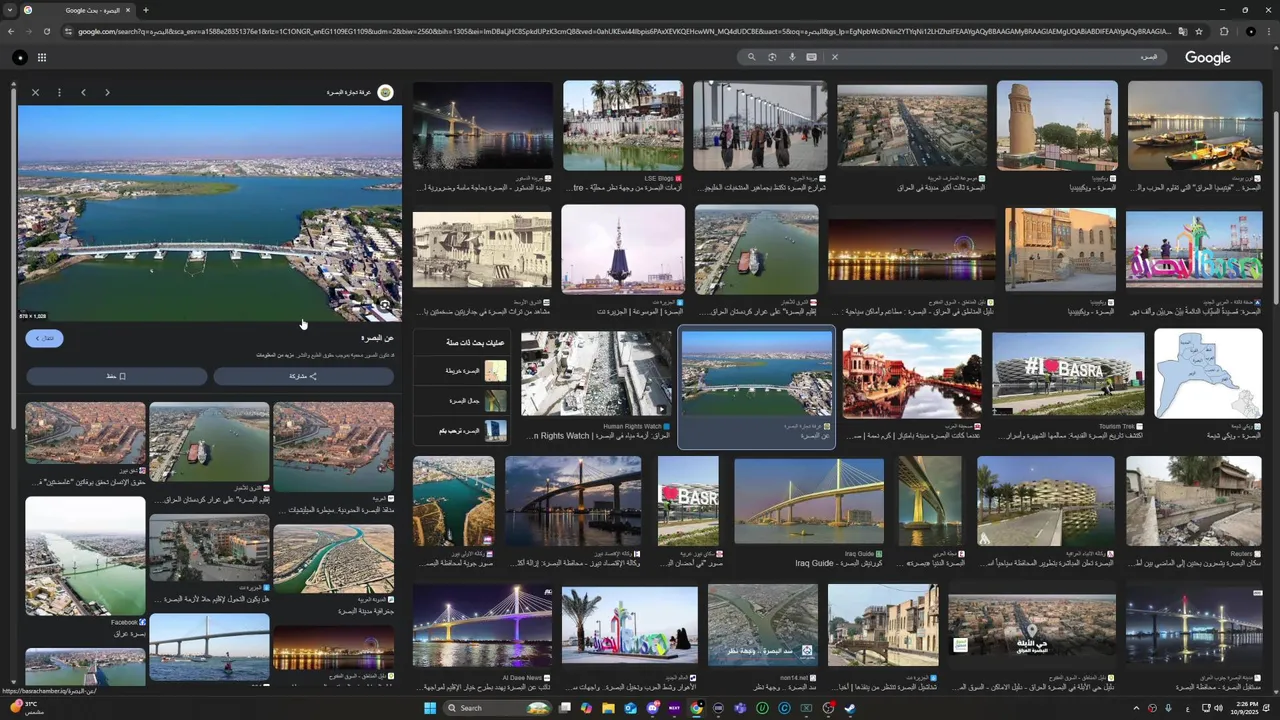Open the old black-and-white Basra photo thumbnail
Viewport: 1280px width, 720px height.
coord(482,250)
